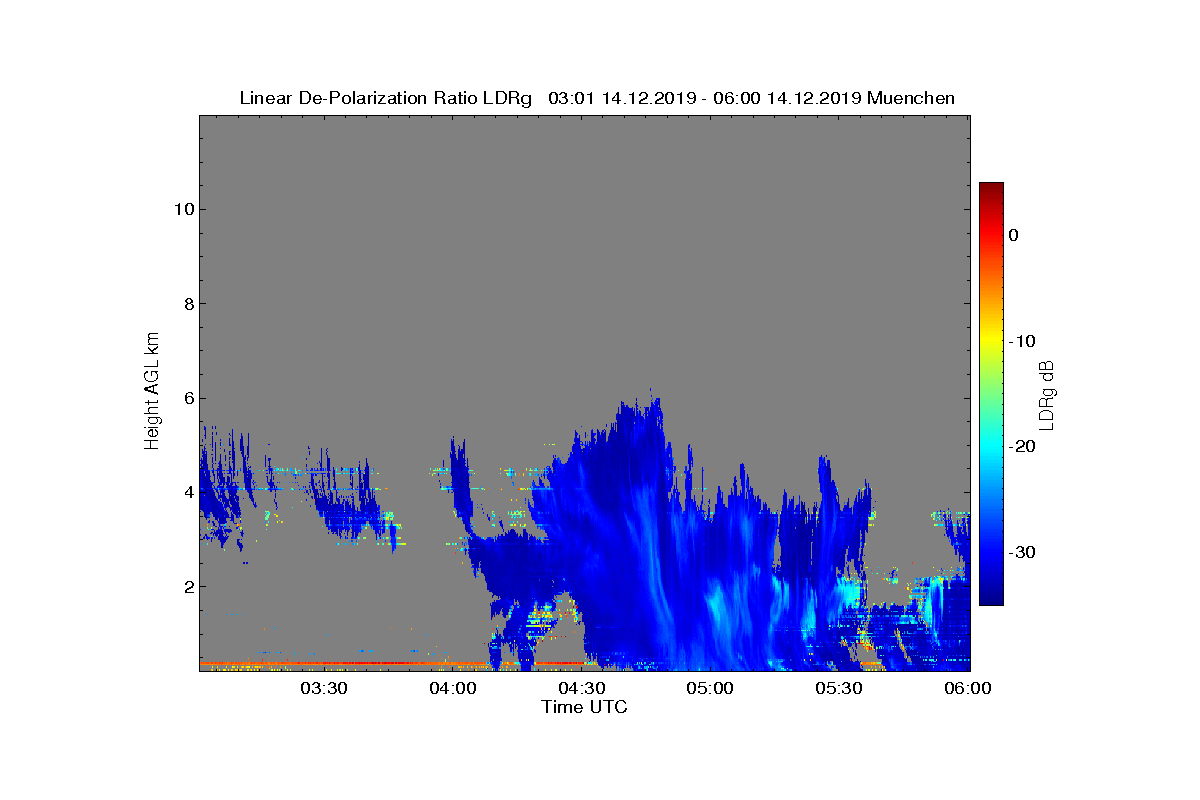The width and height of the screenshot is (1200, 800).
Task: Click the colorbar tick label -10
Action: coord(1021,341)
